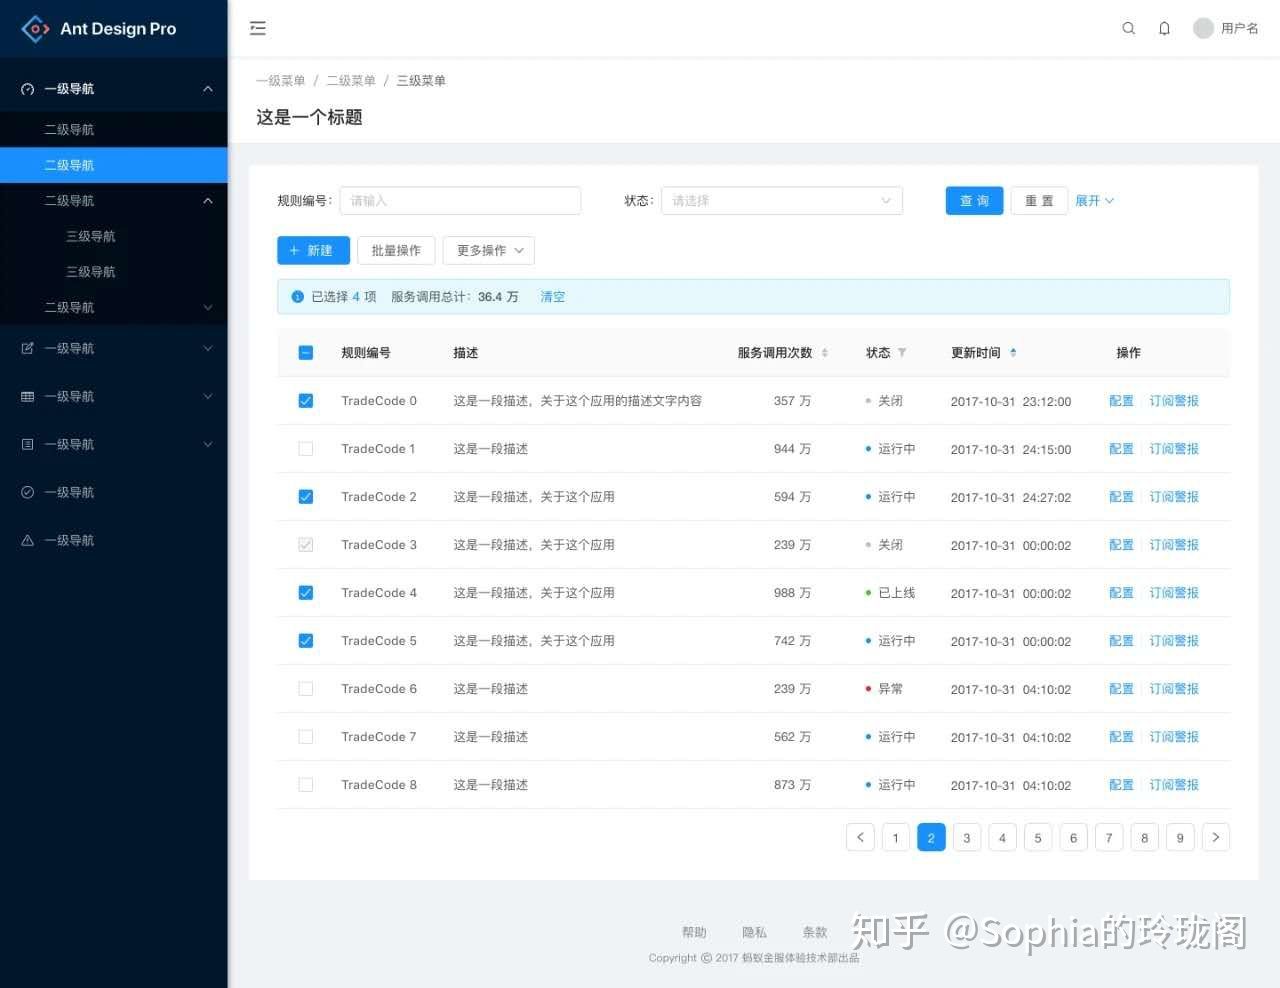This screenshot has height=988, width=1280.
Task: Expand search filters via 展开 chevron
Action: coord(1094,200)
